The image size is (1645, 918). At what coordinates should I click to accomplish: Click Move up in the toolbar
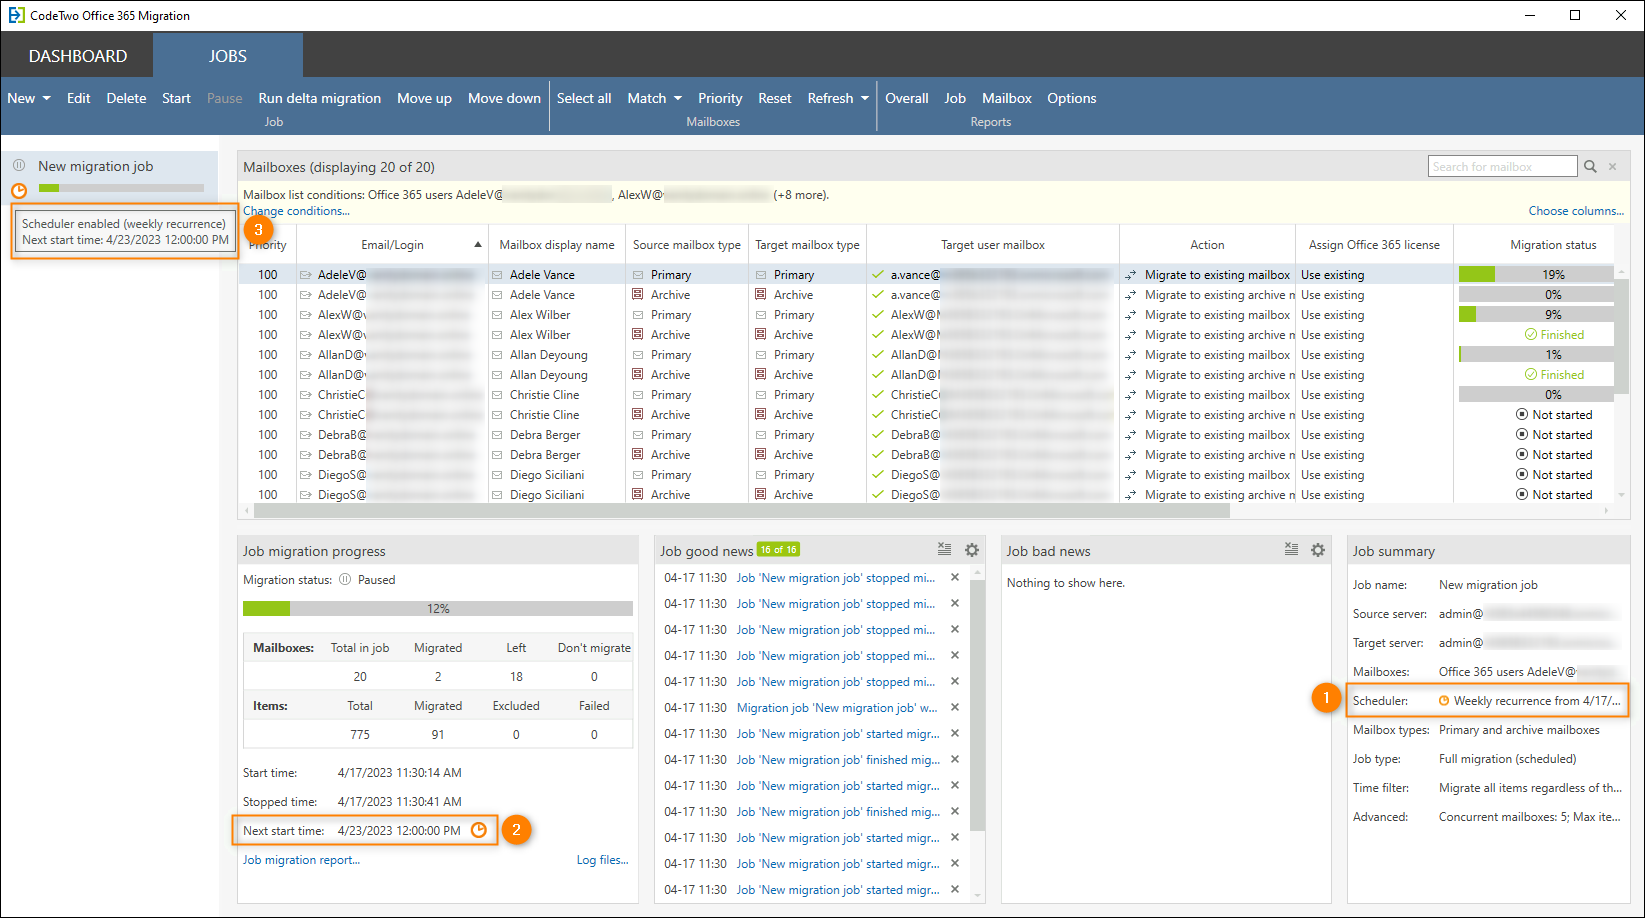(x=424, y=98)
